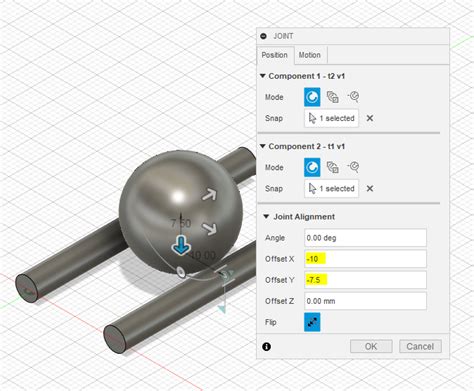
Task: Collapse the JOINT dialog with minus icon
Action: tap(263, 36)
